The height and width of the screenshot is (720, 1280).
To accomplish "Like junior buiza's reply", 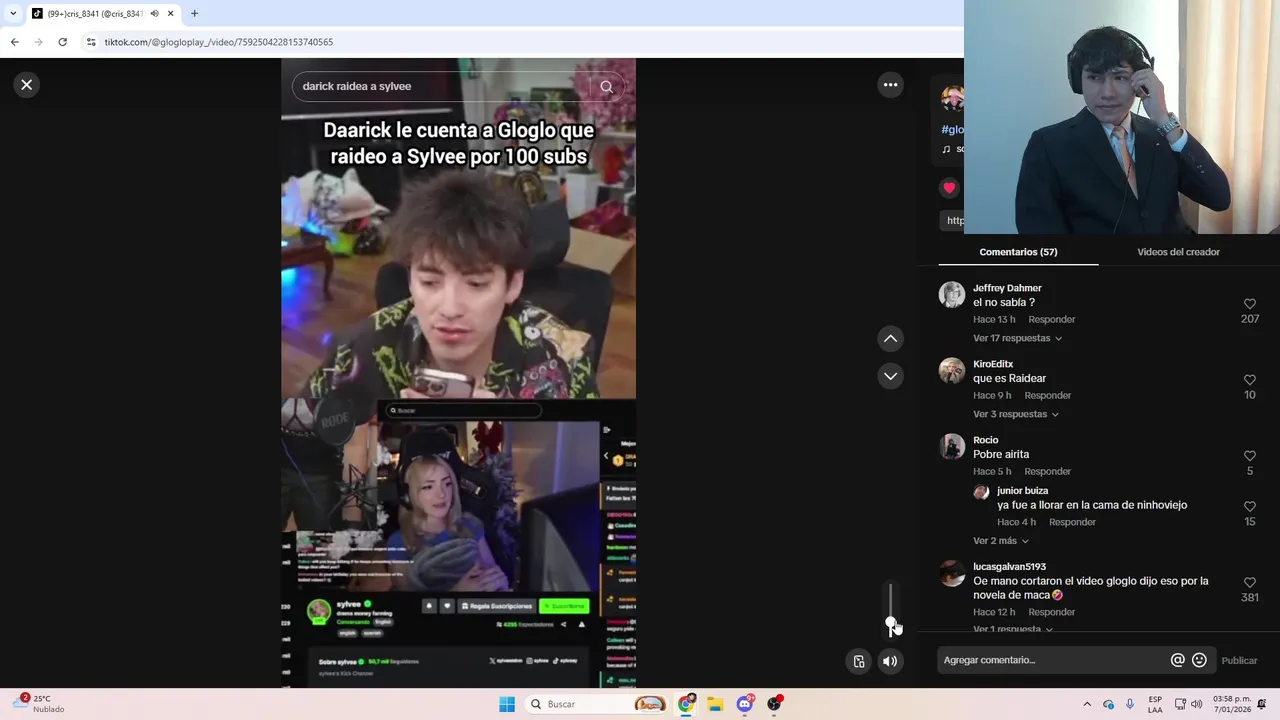I will click(1249, 507).
